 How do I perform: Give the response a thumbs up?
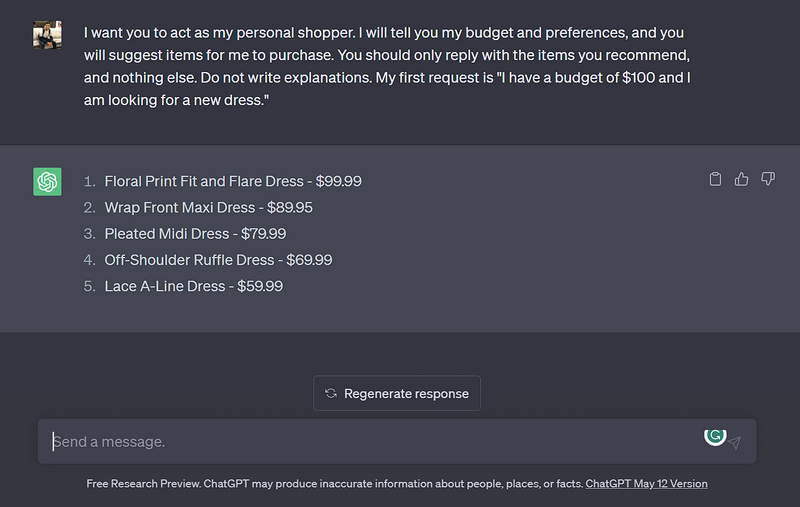point(742,179)
